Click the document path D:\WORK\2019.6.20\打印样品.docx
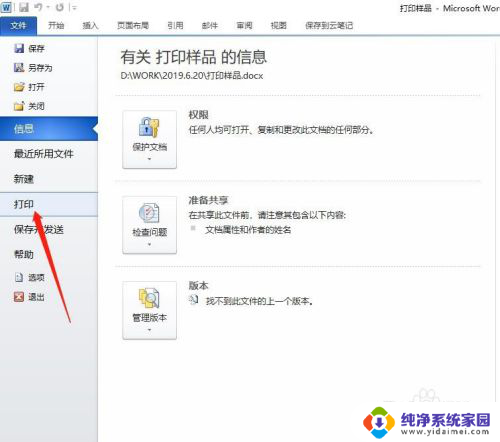The width and height of the screenshot is (500, 442). (192, 76)
